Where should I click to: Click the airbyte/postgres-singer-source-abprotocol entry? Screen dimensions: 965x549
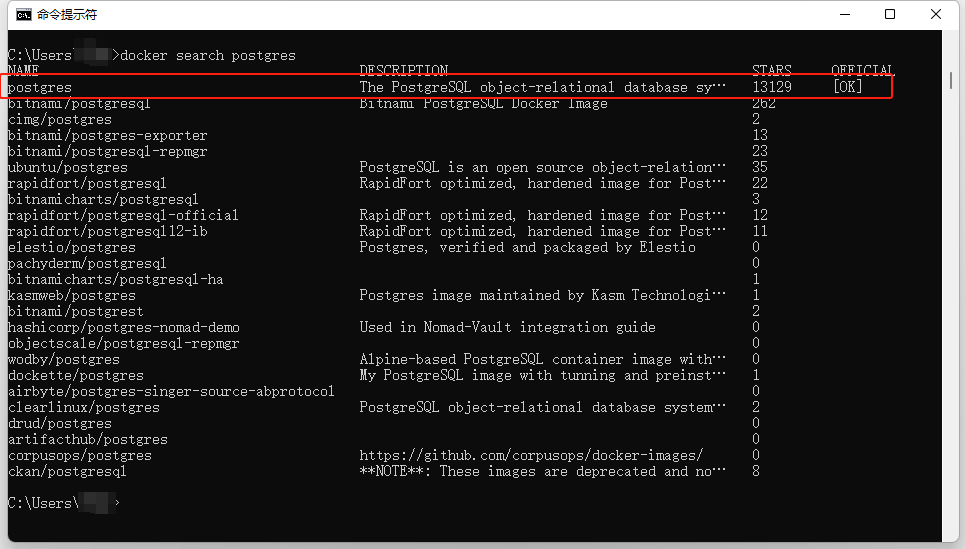click(x=171, y=391)
